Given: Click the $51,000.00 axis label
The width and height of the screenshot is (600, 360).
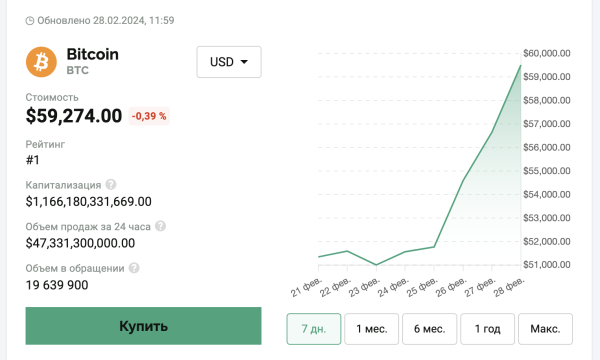Looking at the screenshot, I should pyautogui.click(x=547, y=265).
